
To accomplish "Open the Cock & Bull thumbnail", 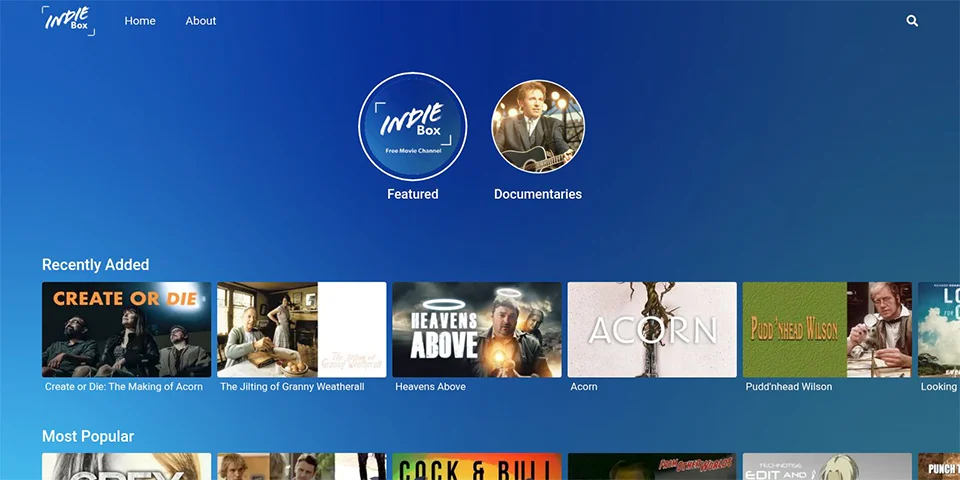I will click(477, 467).
